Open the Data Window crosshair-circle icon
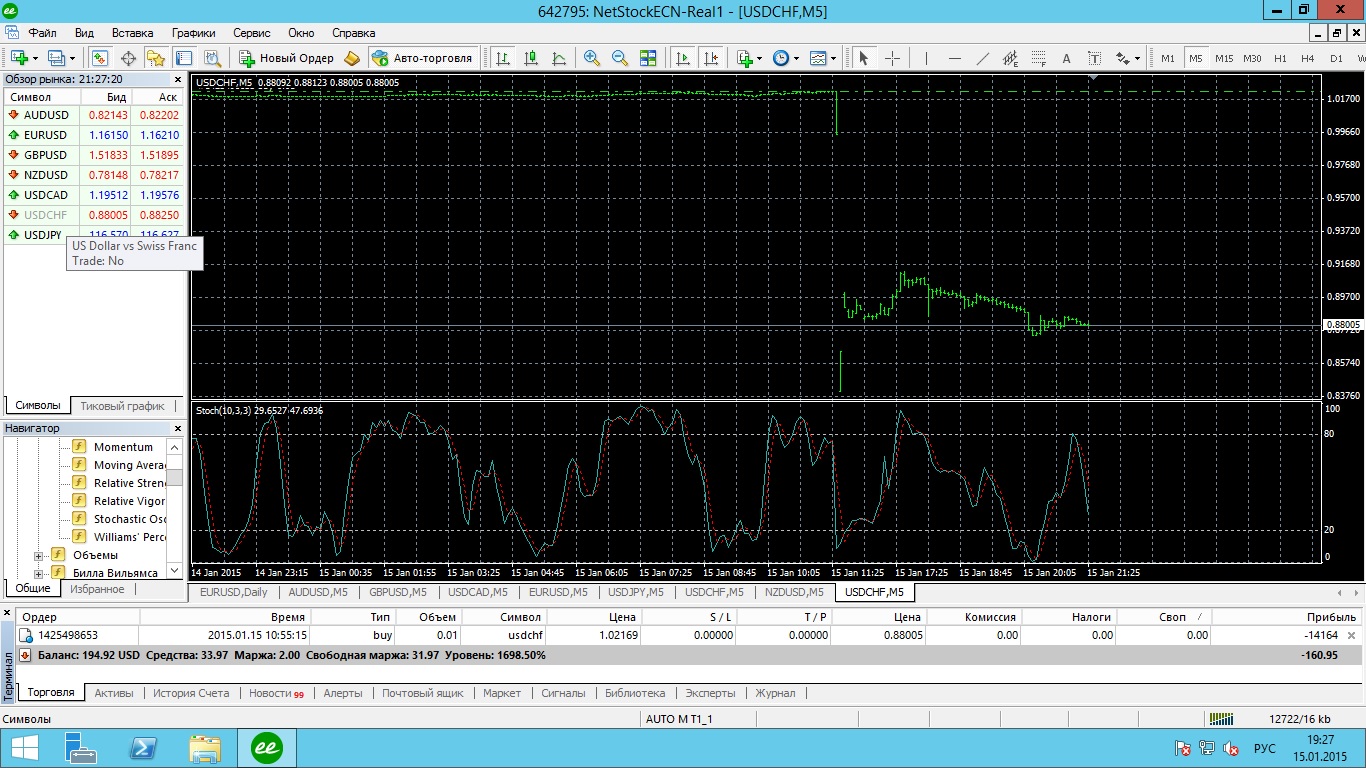Screen dimensions: 1366x768 pyautogui.click(x=128, y=58)
